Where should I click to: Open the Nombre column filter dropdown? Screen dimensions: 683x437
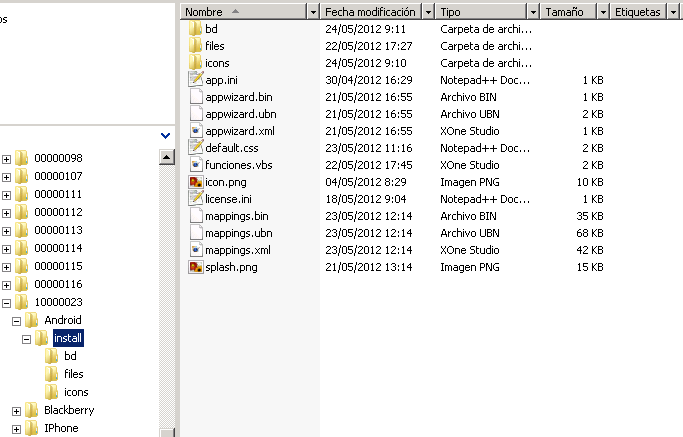(313, 12)
